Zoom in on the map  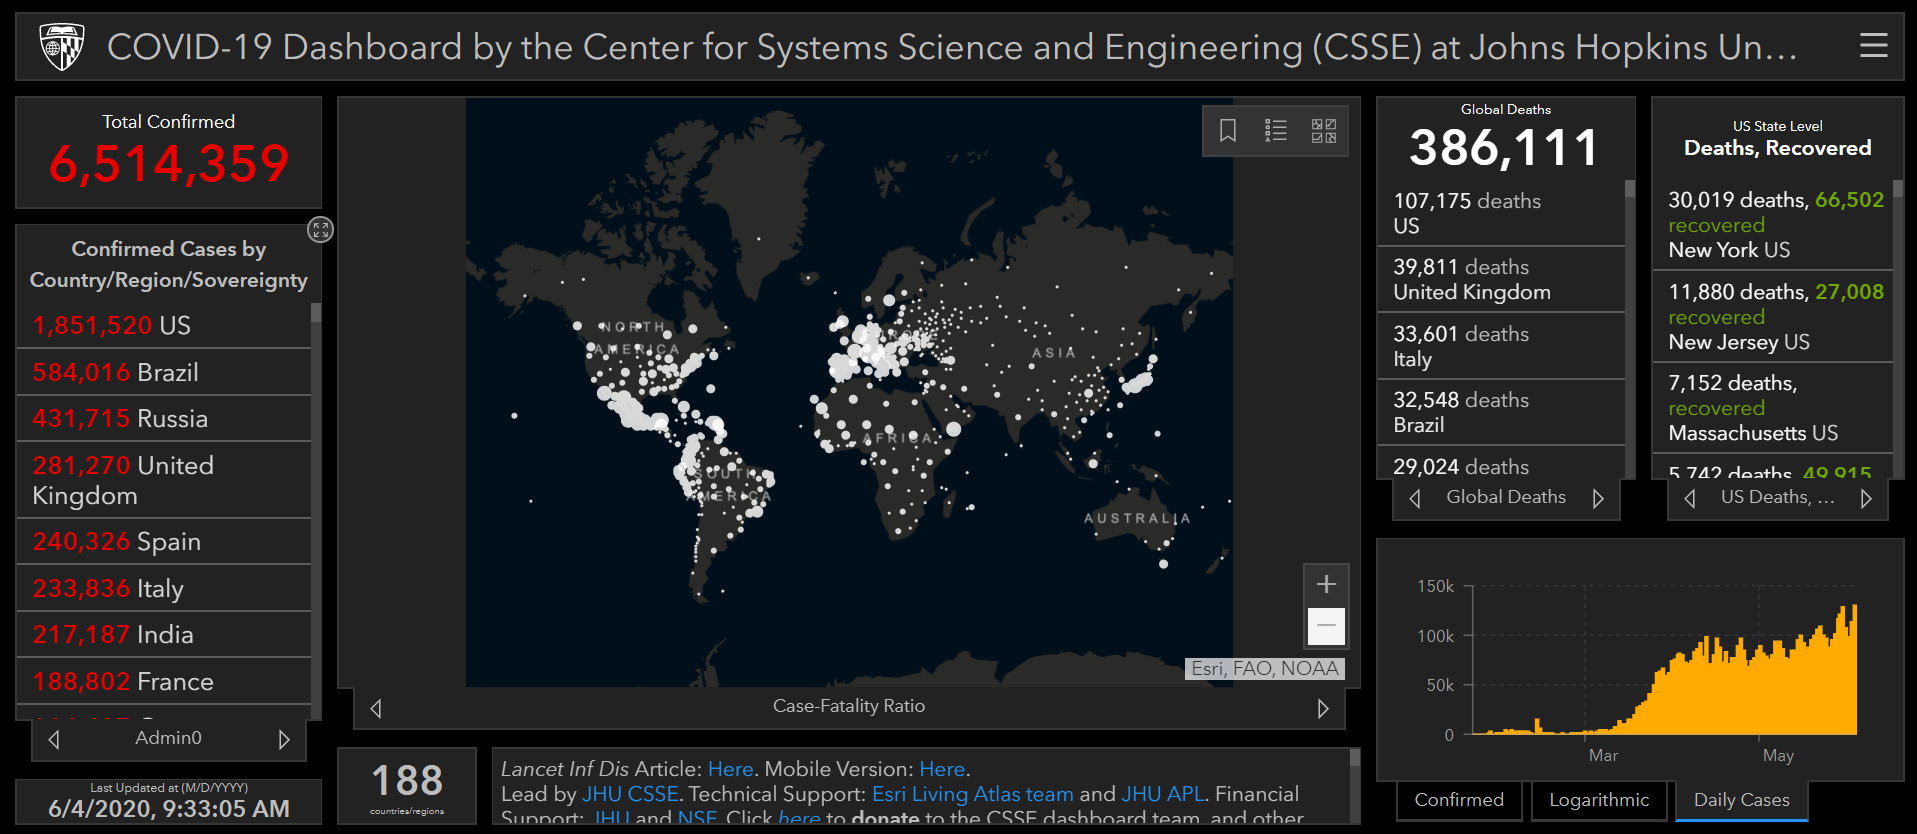tap(1326, 584)
